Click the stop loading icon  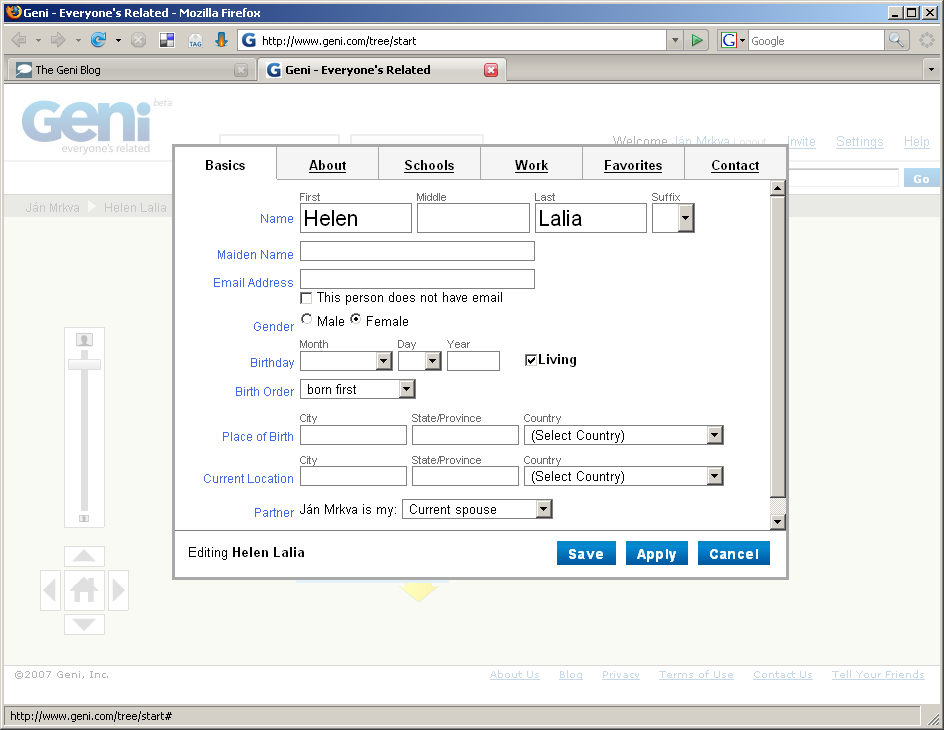click(138, 40)
